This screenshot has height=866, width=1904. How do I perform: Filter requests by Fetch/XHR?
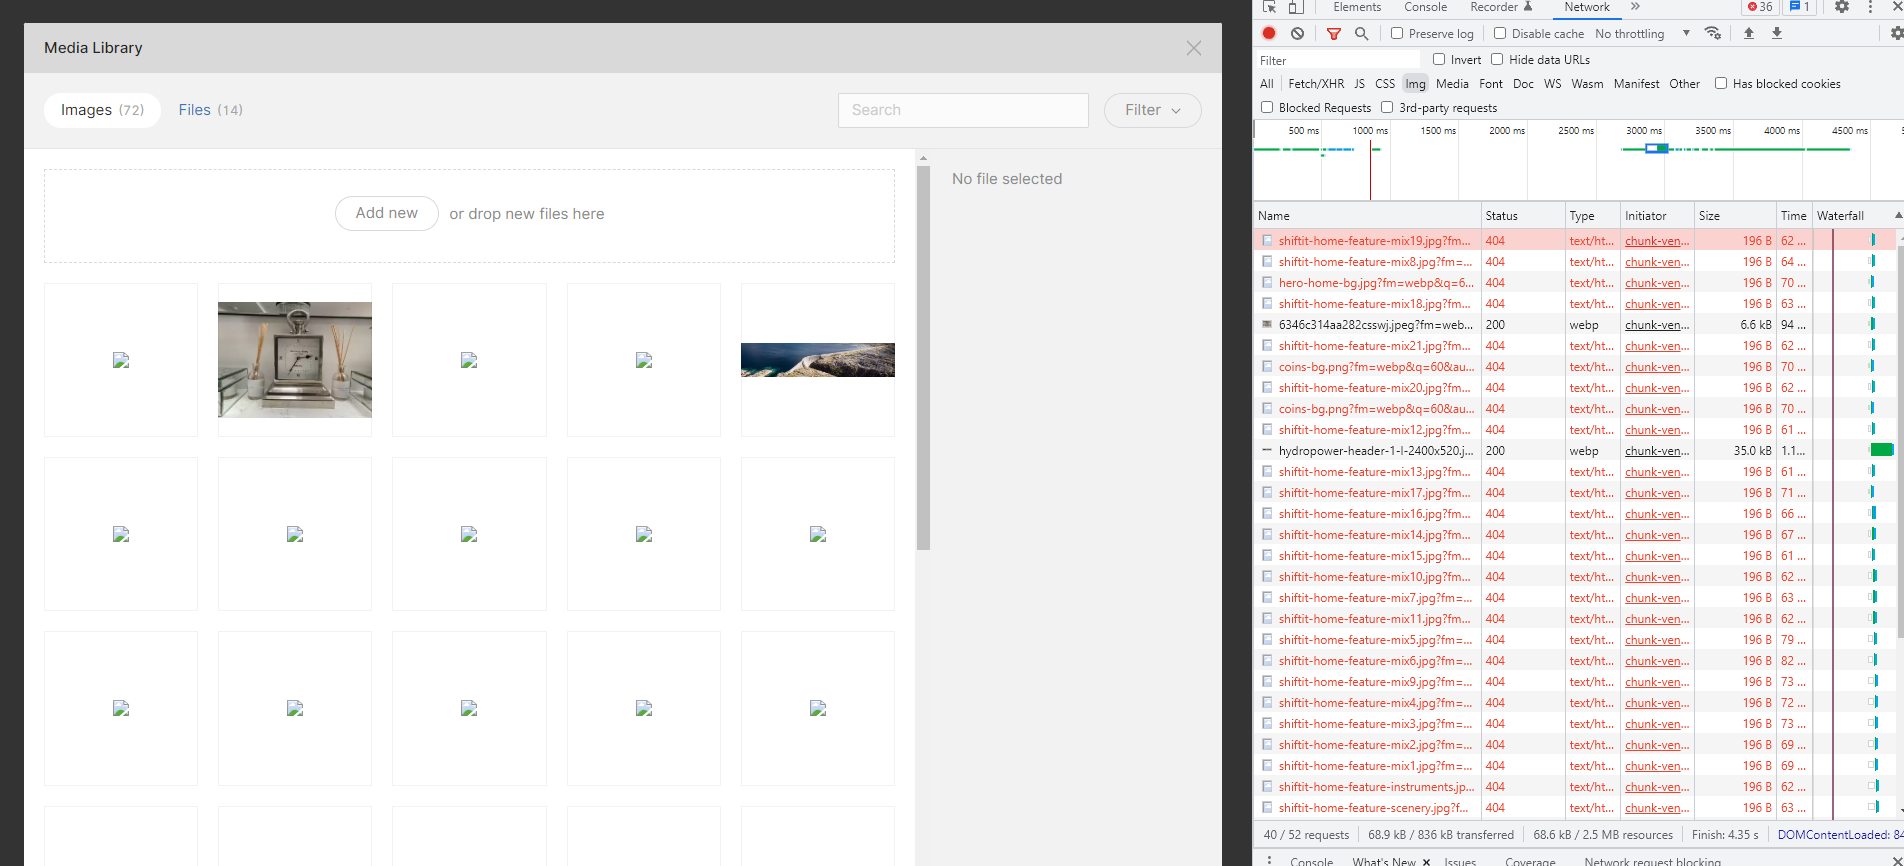(1316, 84)
